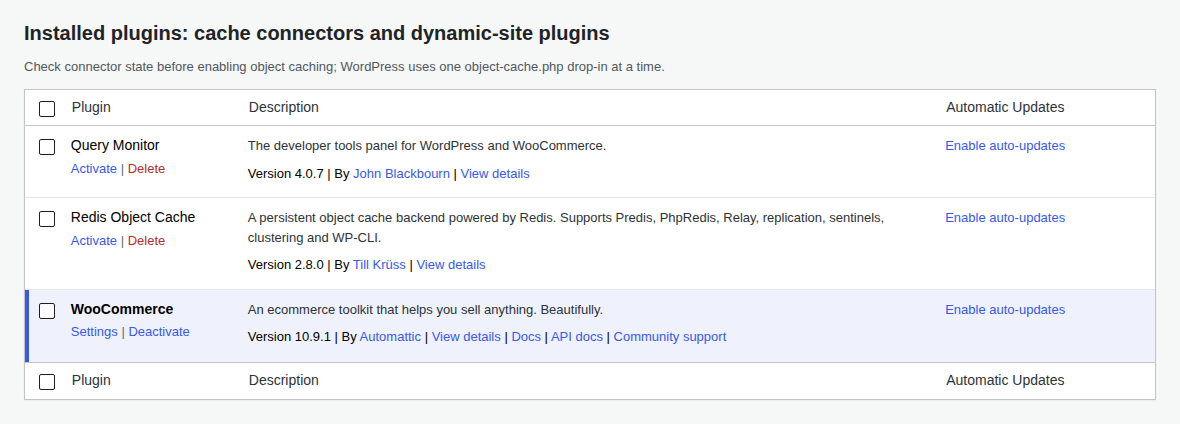Image resolution: width=1180 pixels, height=424 pixels.
Task: Click the footer 'Plugin' column label
Action: coord(91,380)
